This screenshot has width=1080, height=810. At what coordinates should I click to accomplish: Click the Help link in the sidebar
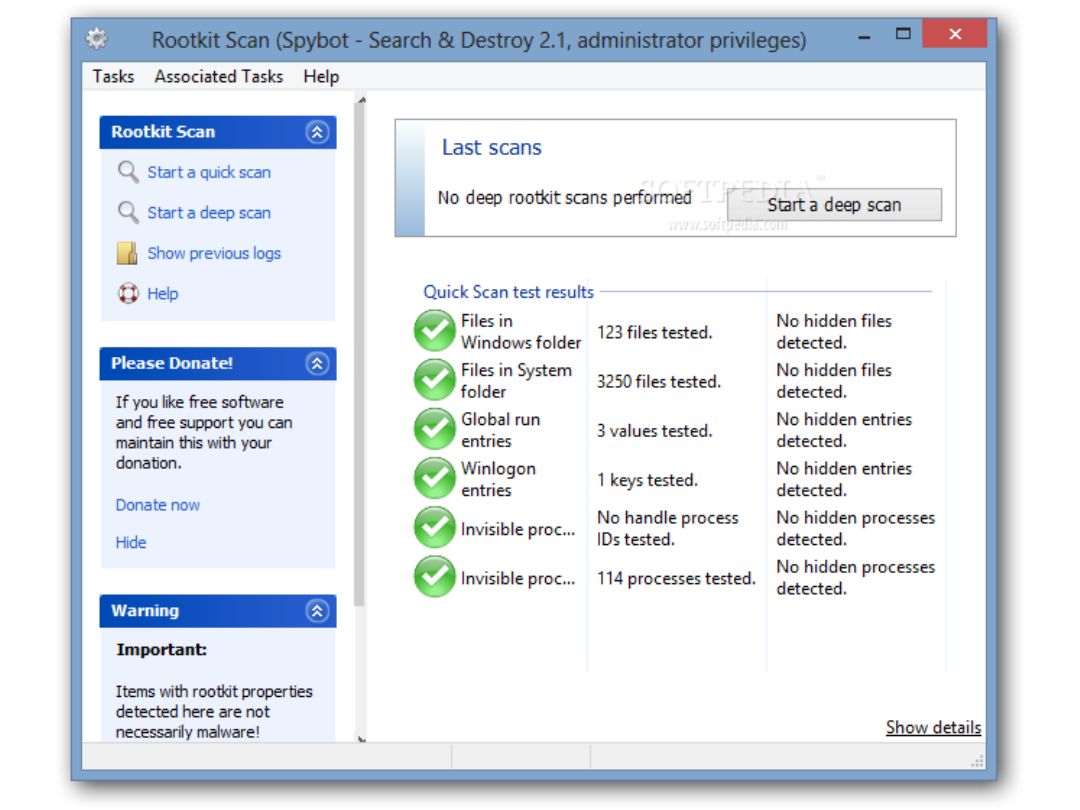tap(163, 294)
